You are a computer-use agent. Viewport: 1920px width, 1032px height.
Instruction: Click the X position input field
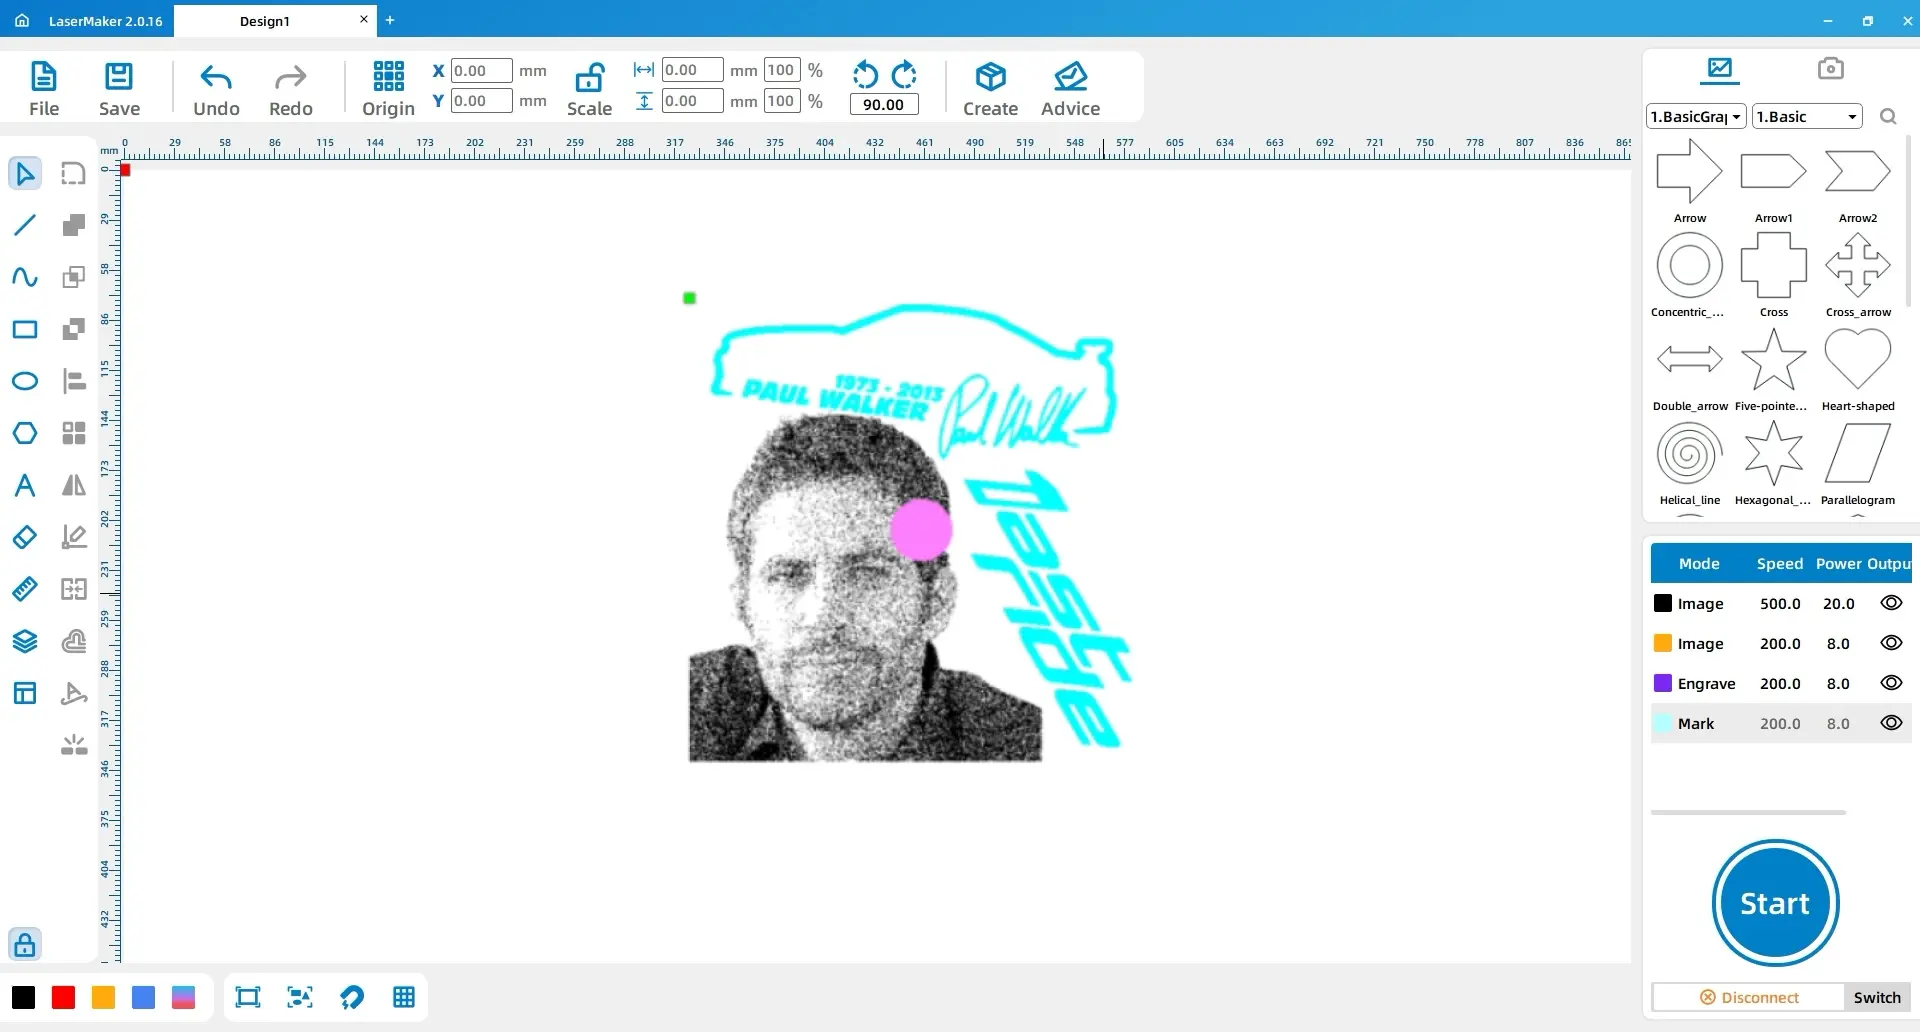click(x=481, y=70)
